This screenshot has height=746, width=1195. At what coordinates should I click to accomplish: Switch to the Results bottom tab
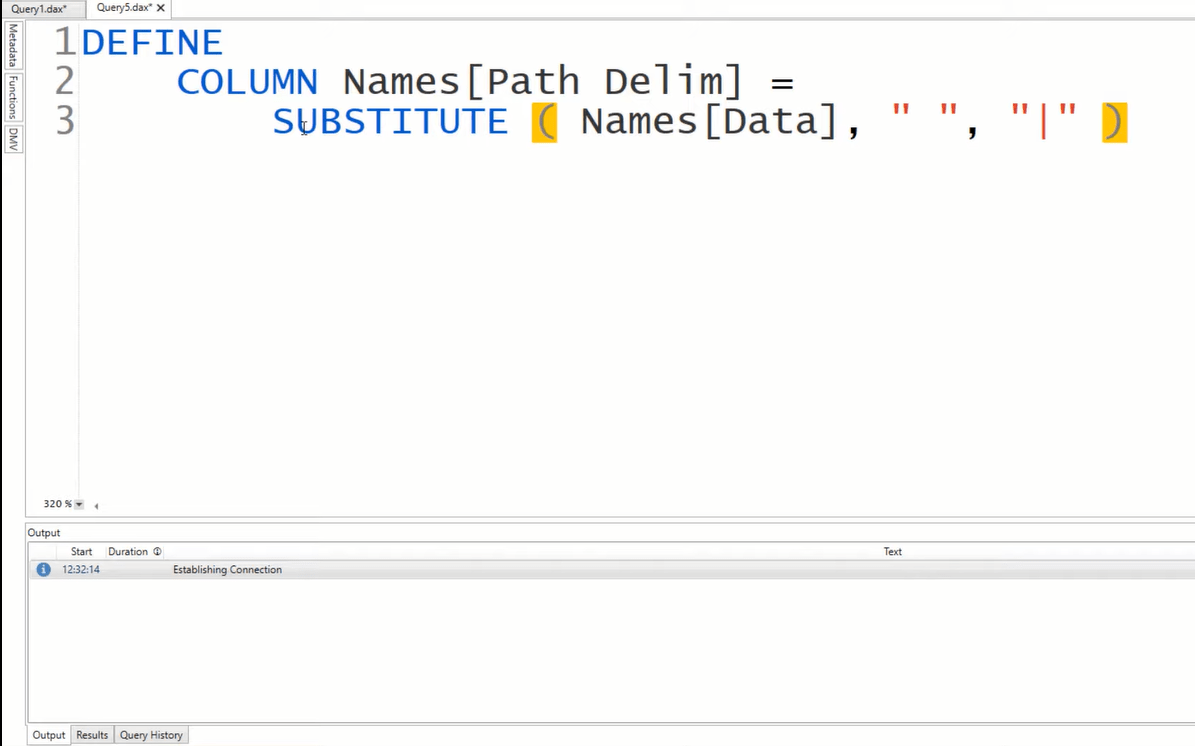(x=92, y=735)
